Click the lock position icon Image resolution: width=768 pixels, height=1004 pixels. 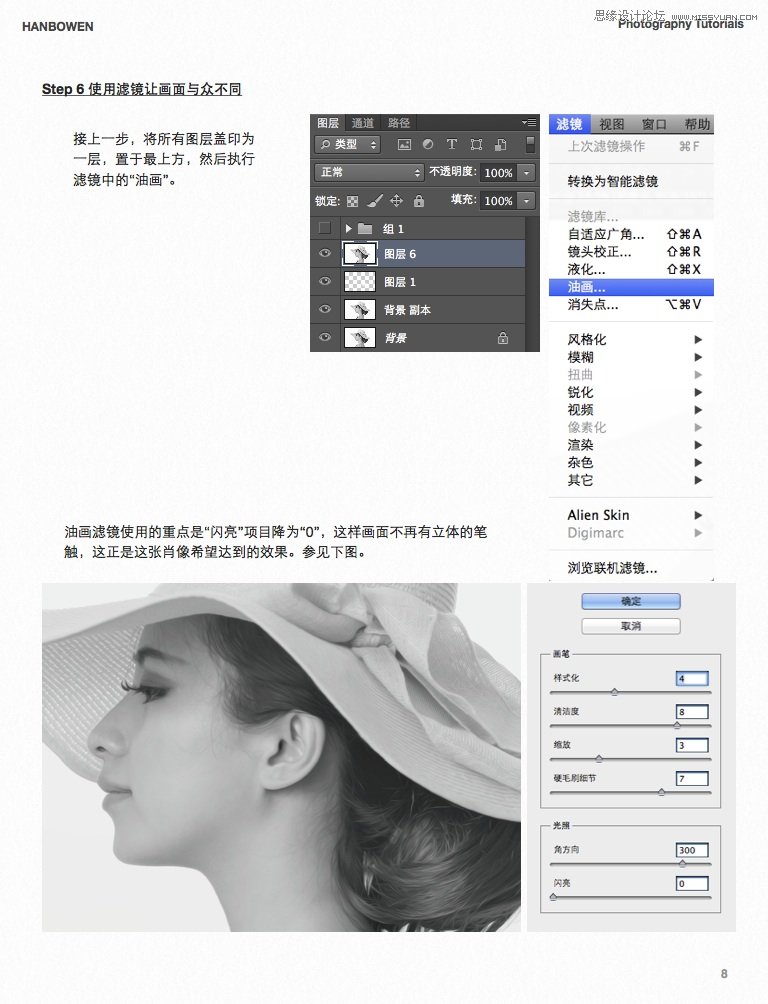[396, 201]
